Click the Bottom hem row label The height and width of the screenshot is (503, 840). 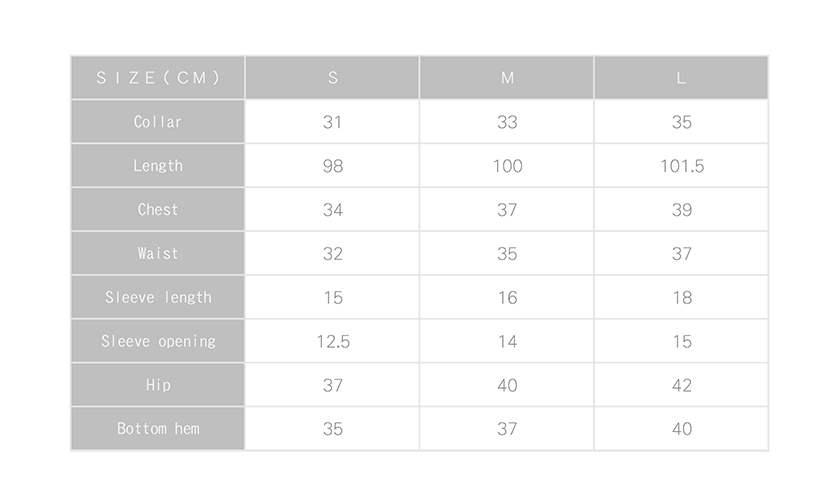[158, 429]
